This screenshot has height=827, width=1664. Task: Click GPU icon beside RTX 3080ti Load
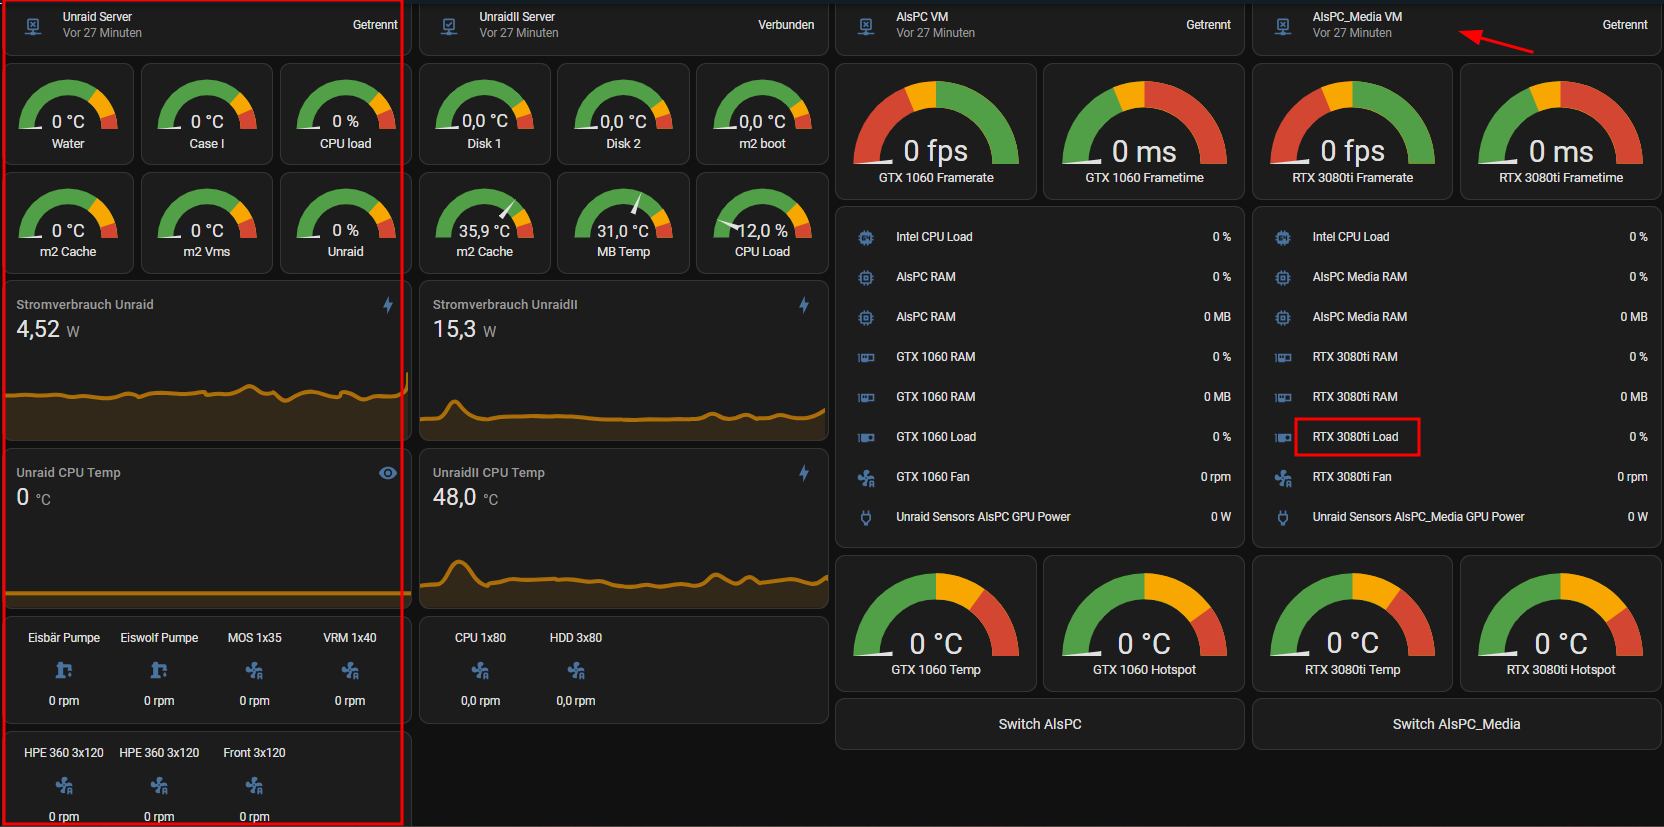point(1283,437)
